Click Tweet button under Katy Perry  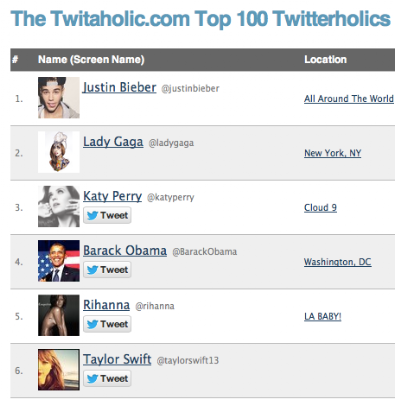107,215
